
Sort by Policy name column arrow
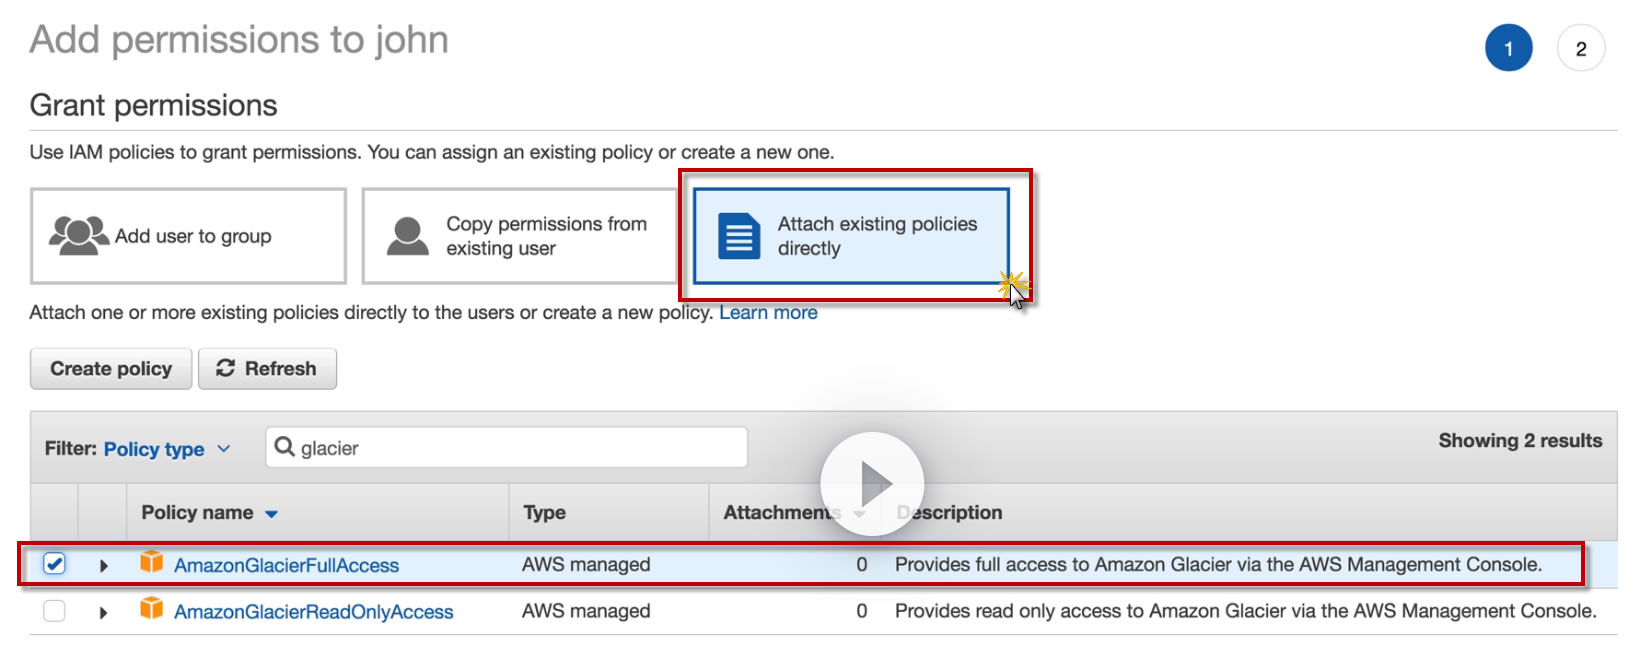click(x=271, y=514)
